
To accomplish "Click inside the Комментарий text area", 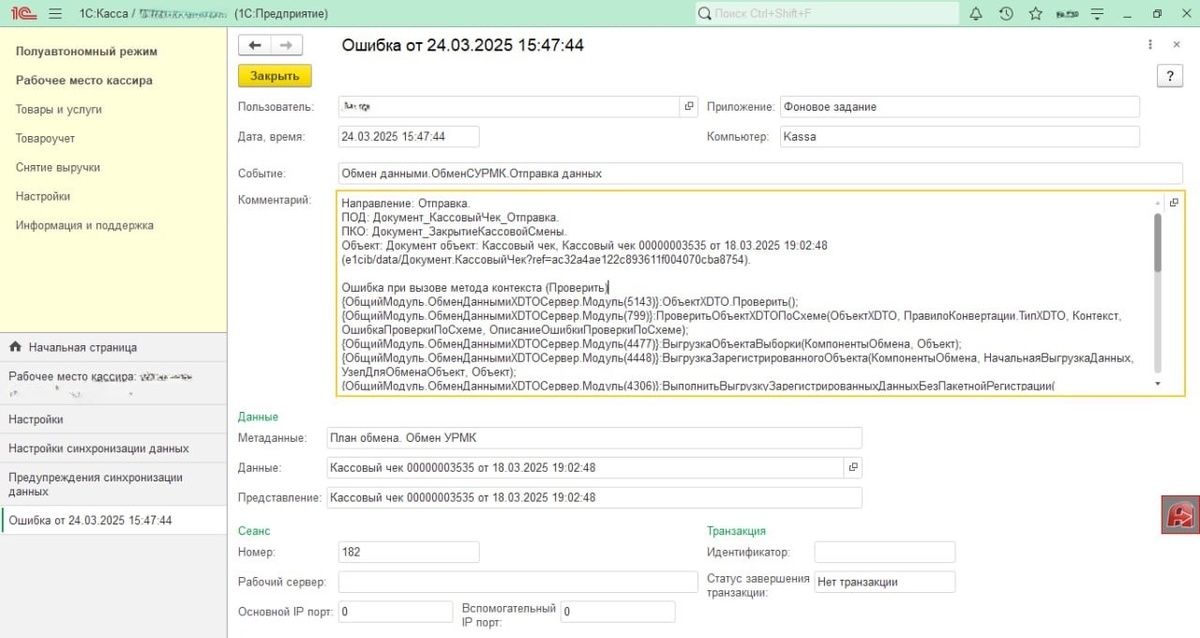I will tap(744, 293).
